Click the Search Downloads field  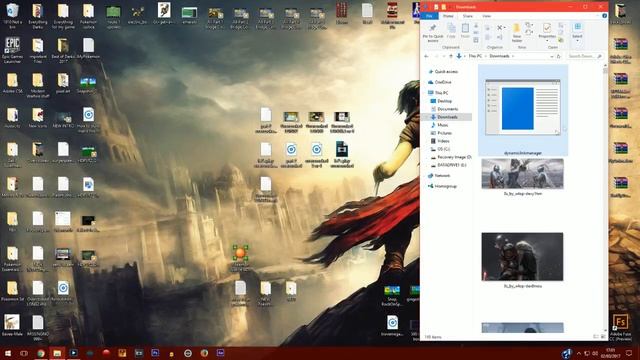click(x=584, y=56)
